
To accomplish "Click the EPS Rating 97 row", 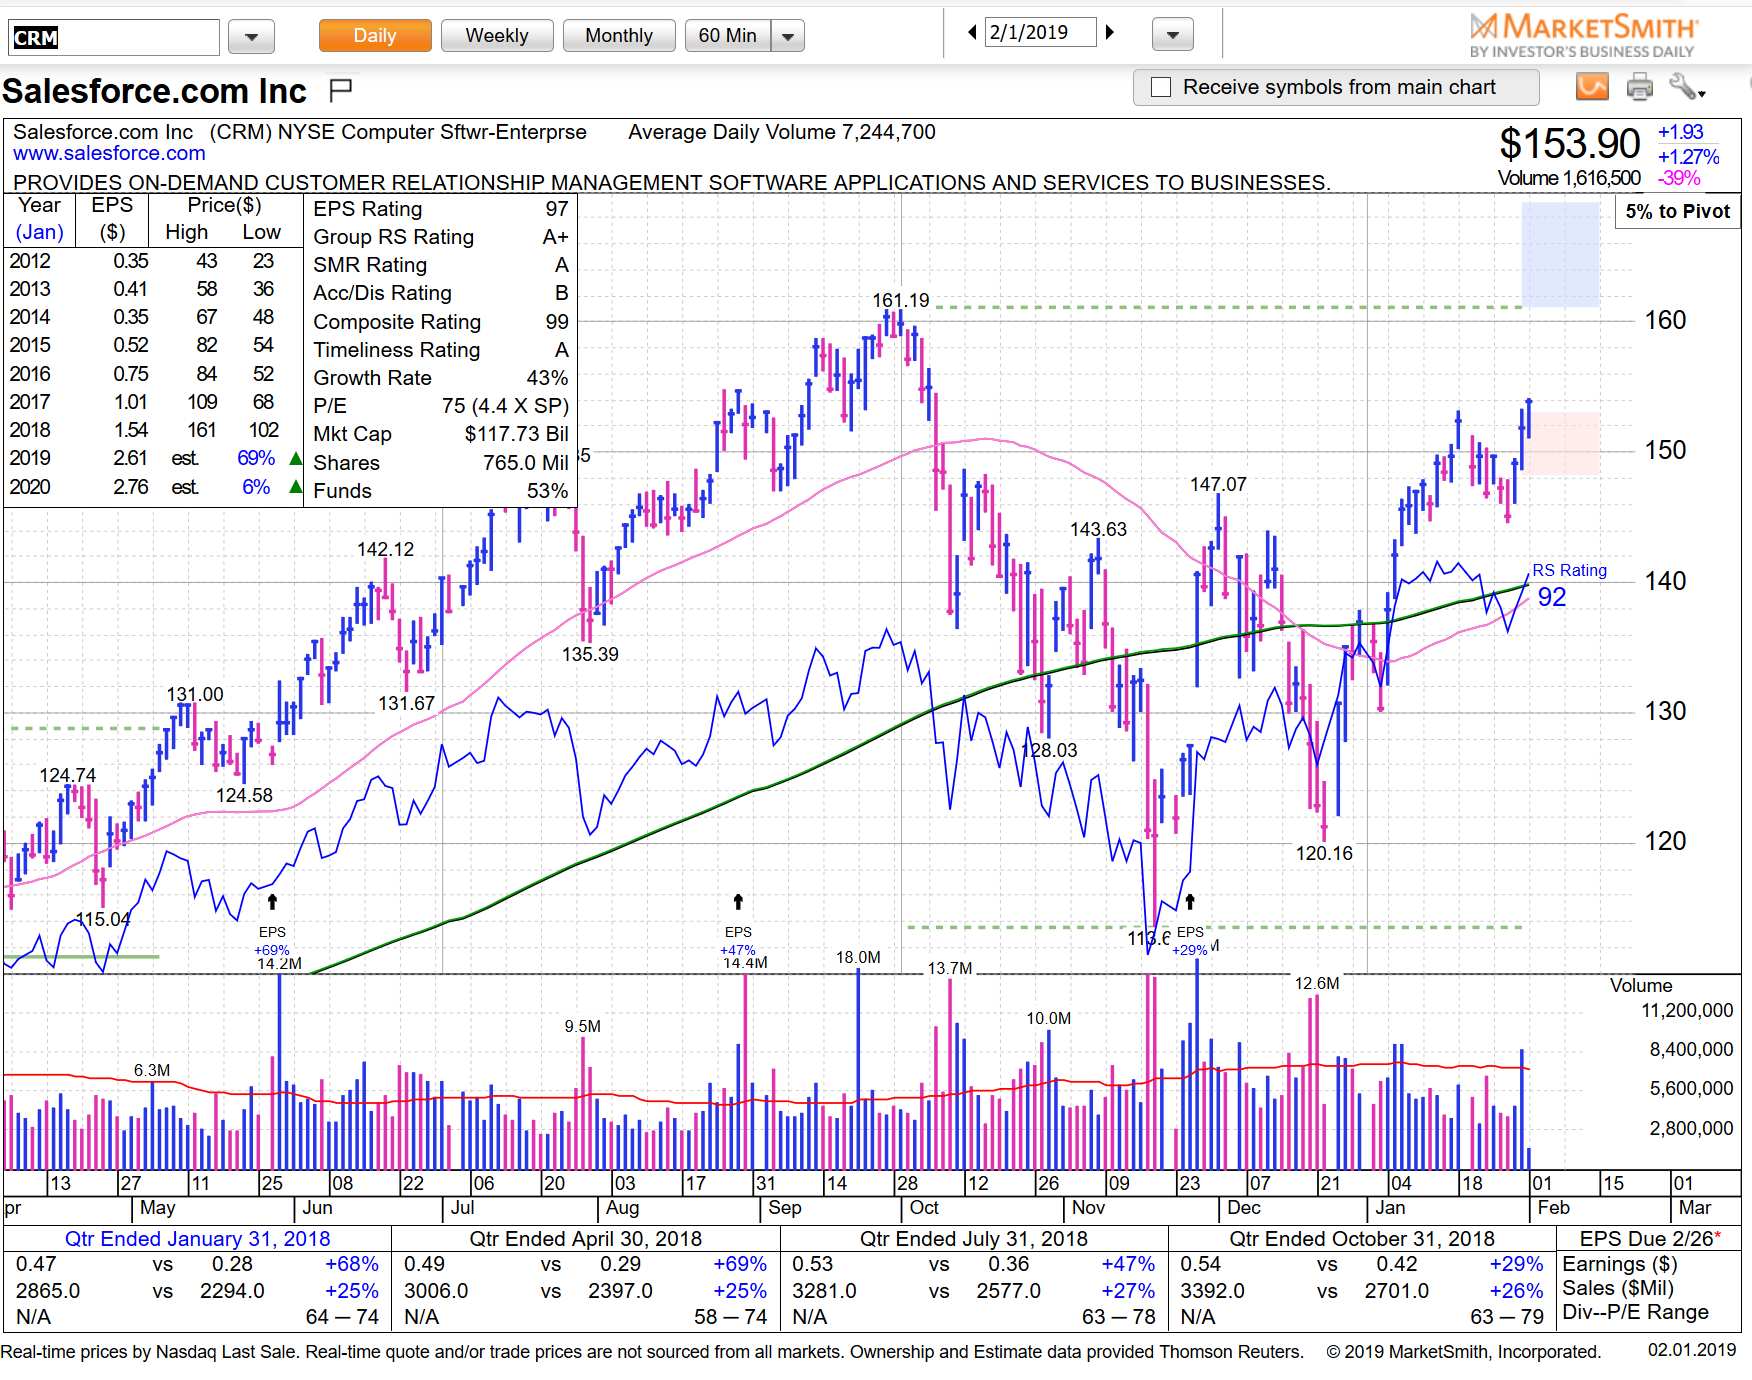I will click(440, 209).
